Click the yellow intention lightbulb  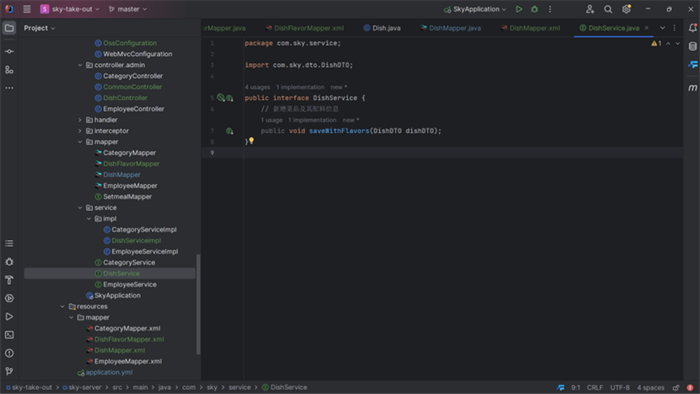point(251,141)
